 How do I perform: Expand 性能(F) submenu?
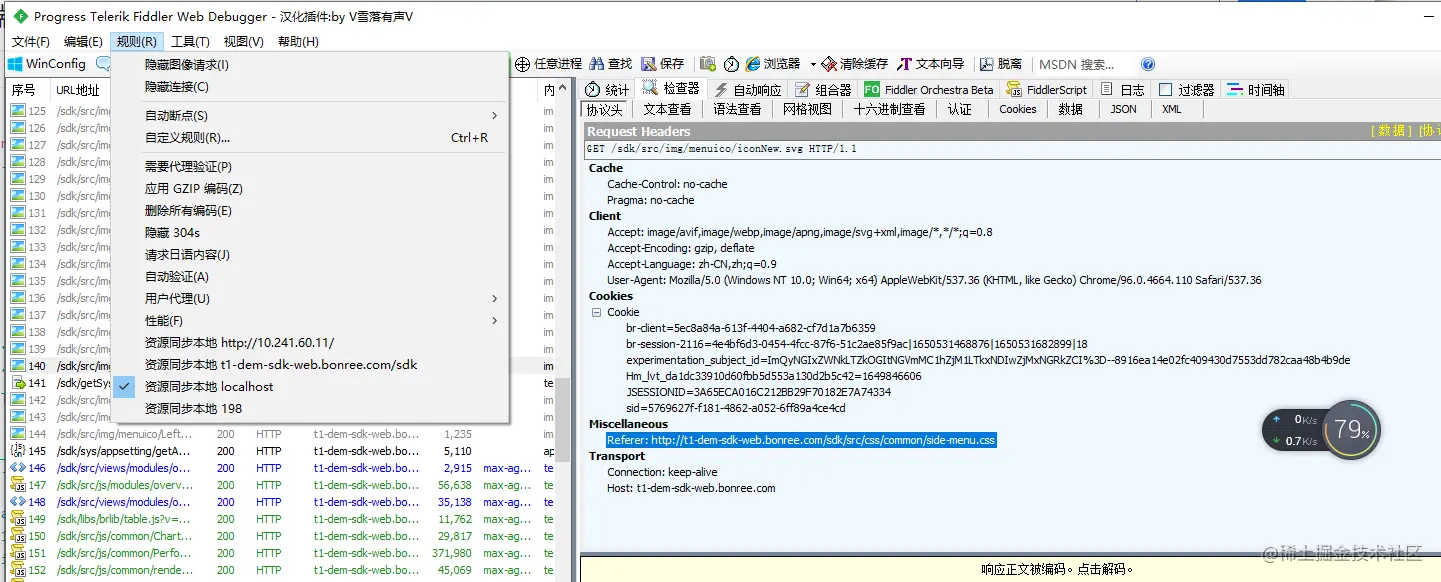coord(310,321)
